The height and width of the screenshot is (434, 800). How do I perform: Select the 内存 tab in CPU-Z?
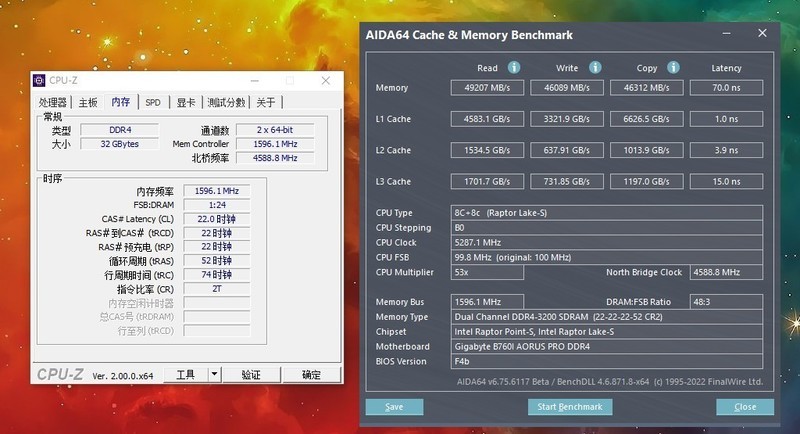(121, 102)
